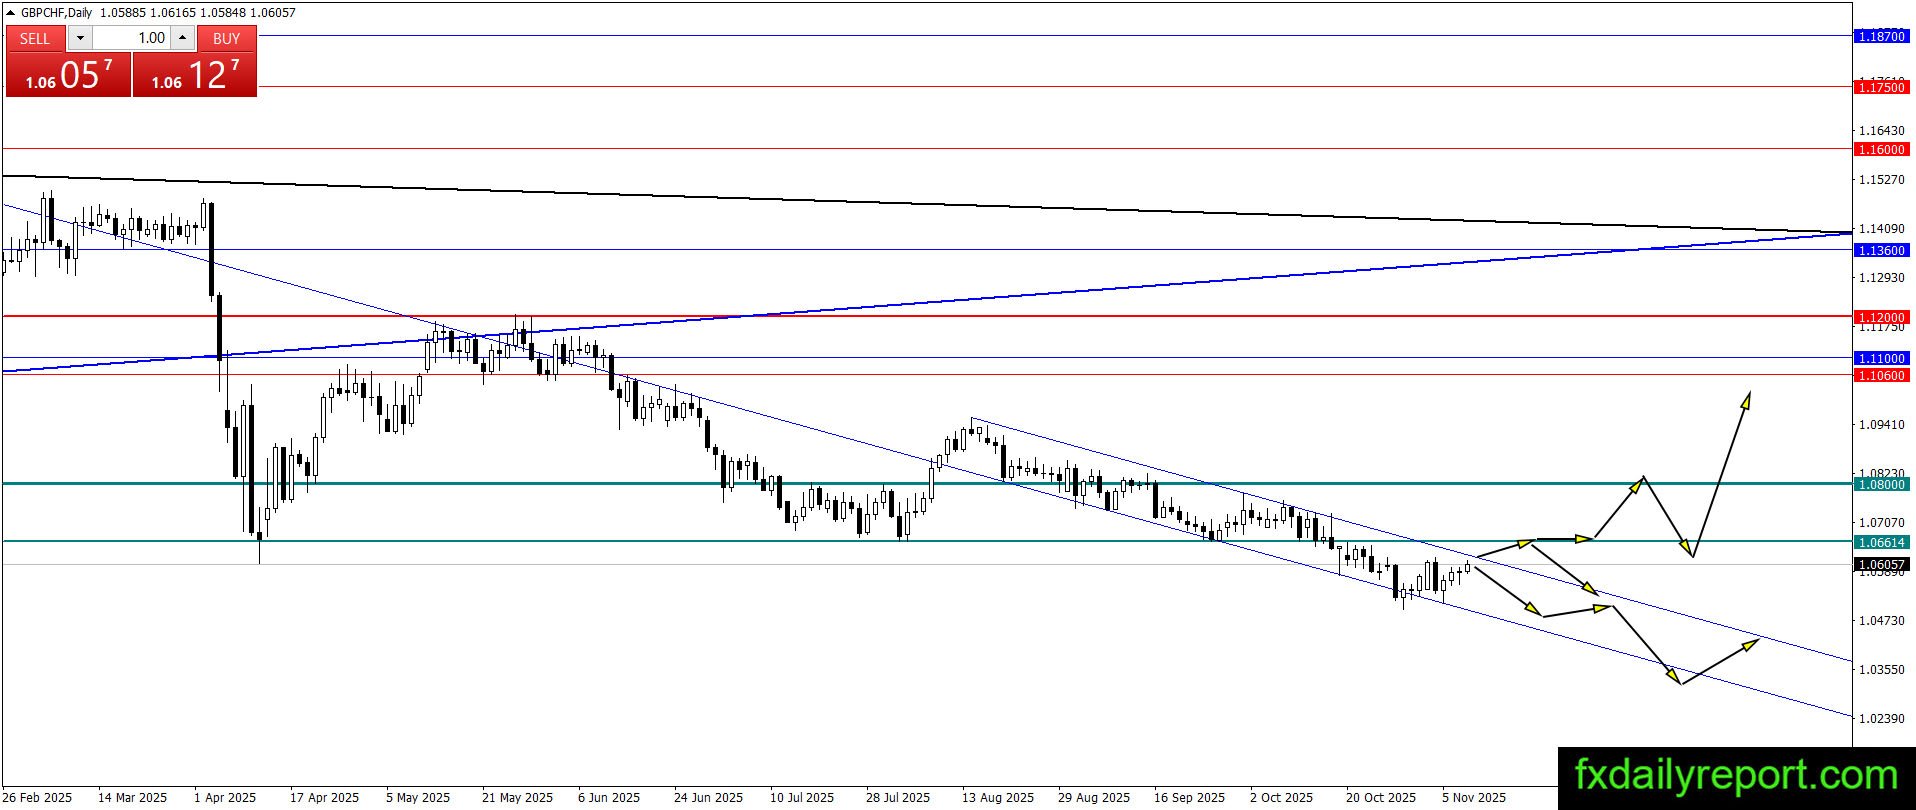Select the 1.18700 blue price label

click(1881, 36)
